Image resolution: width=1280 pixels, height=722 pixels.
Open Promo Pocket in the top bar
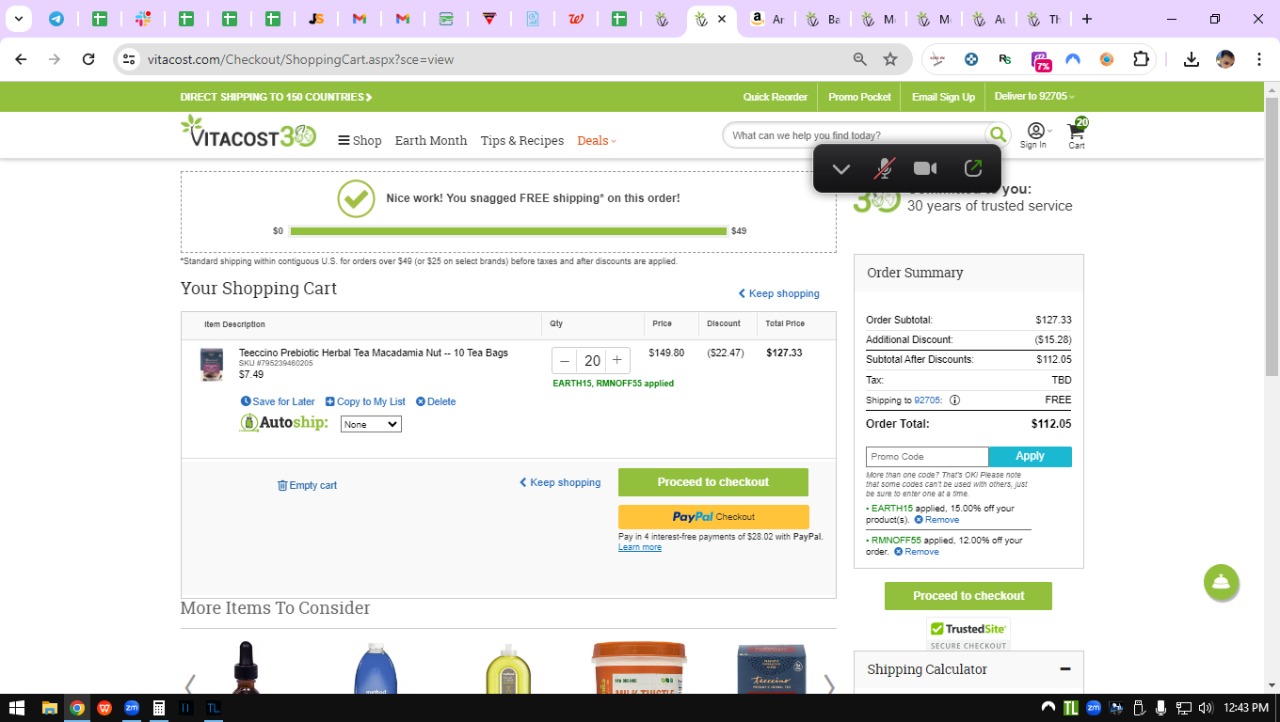pyautogui.click(x=860, y=97)
